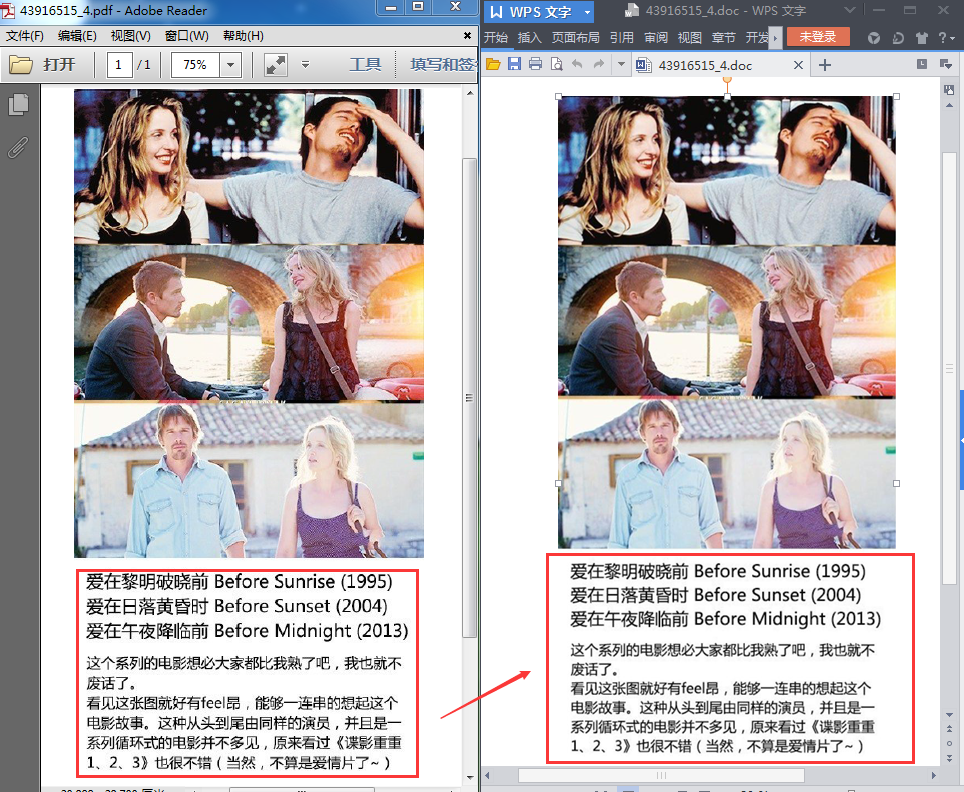The image size is (964, 792).
Task: Open the WPS 文字 application menu button
Action: coord(539,12)
